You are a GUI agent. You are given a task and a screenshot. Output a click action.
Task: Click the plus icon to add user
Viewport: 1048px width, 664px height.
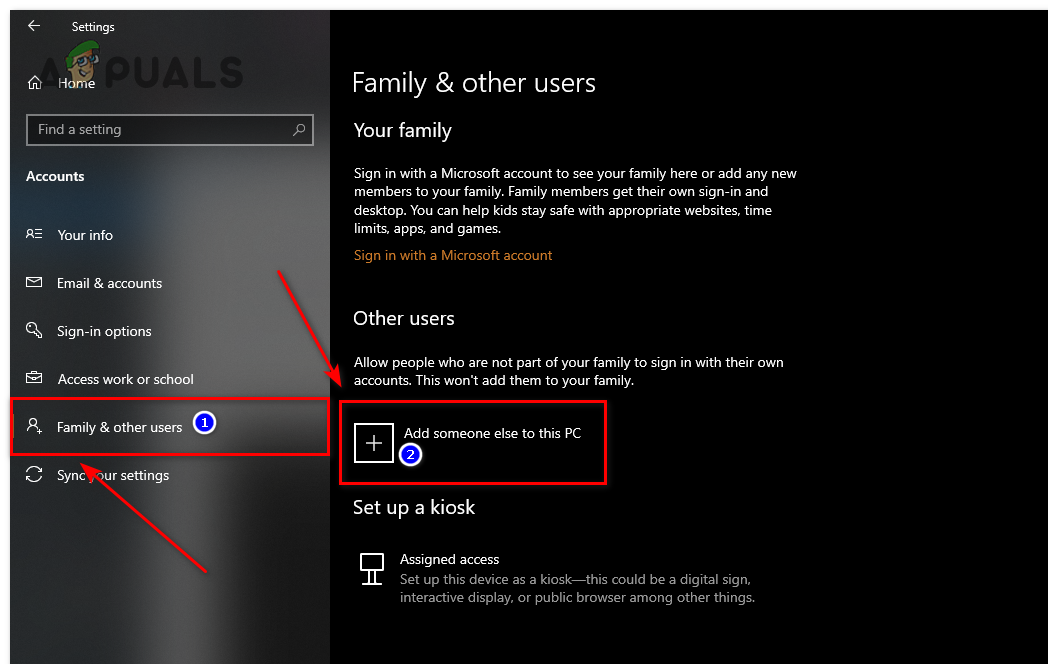pyautogui.click(x=375, y=443)
